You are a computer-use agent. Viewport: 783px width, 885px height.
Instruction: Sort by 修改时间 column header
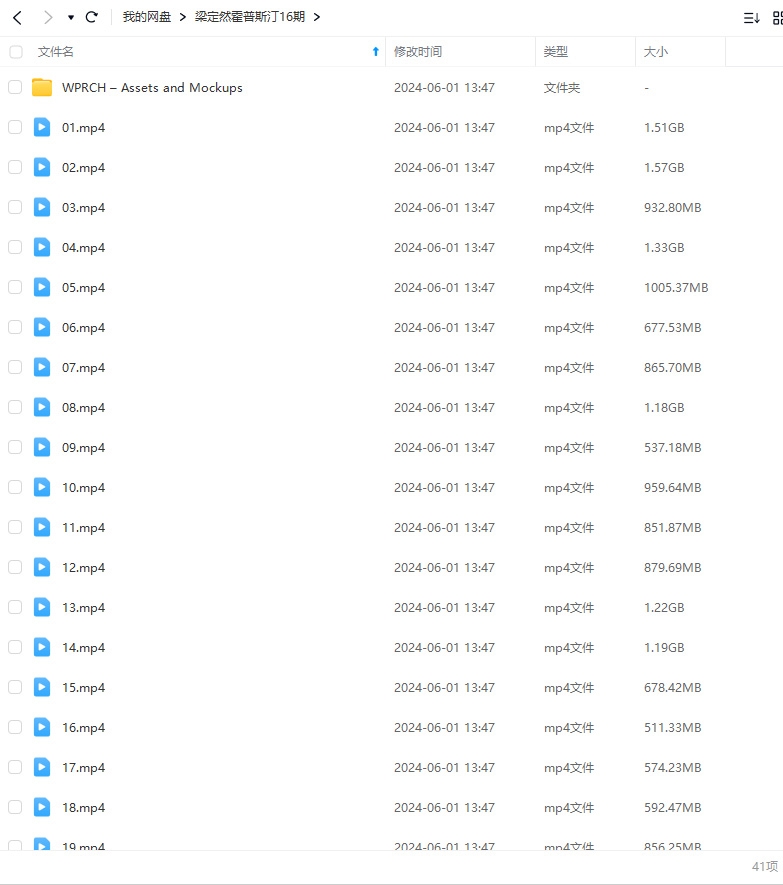(x=418, y=52)
